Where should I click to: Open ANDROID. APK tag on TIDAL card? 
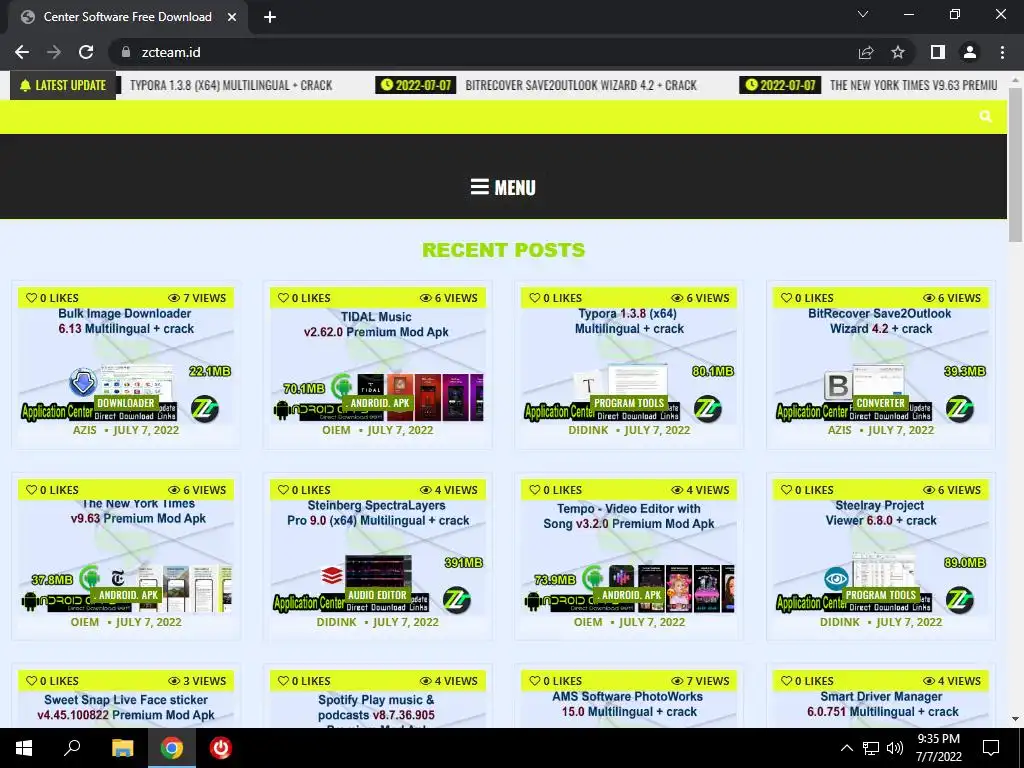[379, 403]
